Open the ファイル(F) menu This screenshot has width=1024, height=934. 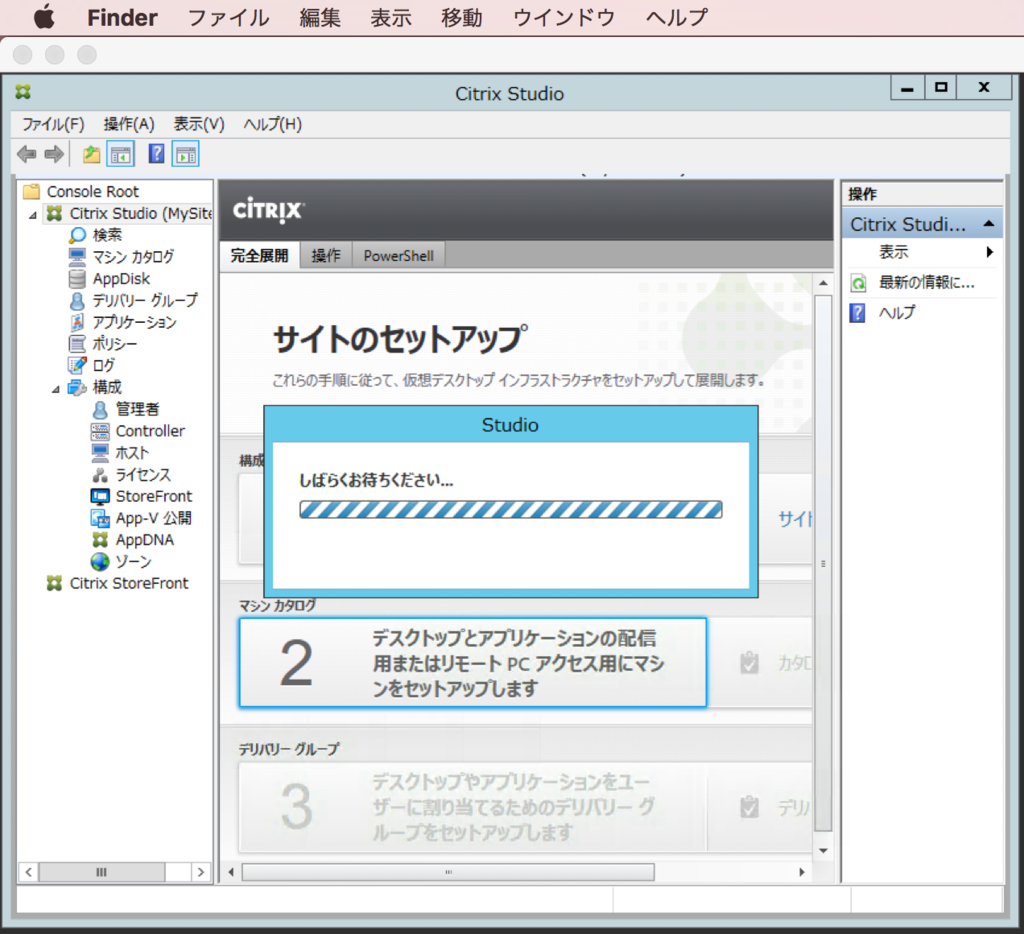(54, 124)
